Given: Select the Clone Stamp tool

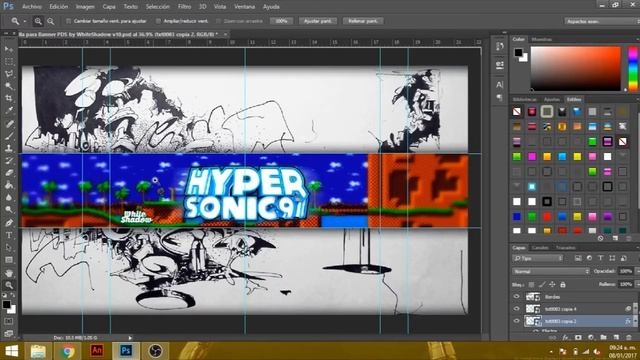Looking at the screenshot, I should pyautogui.click(x=9, y=148).
